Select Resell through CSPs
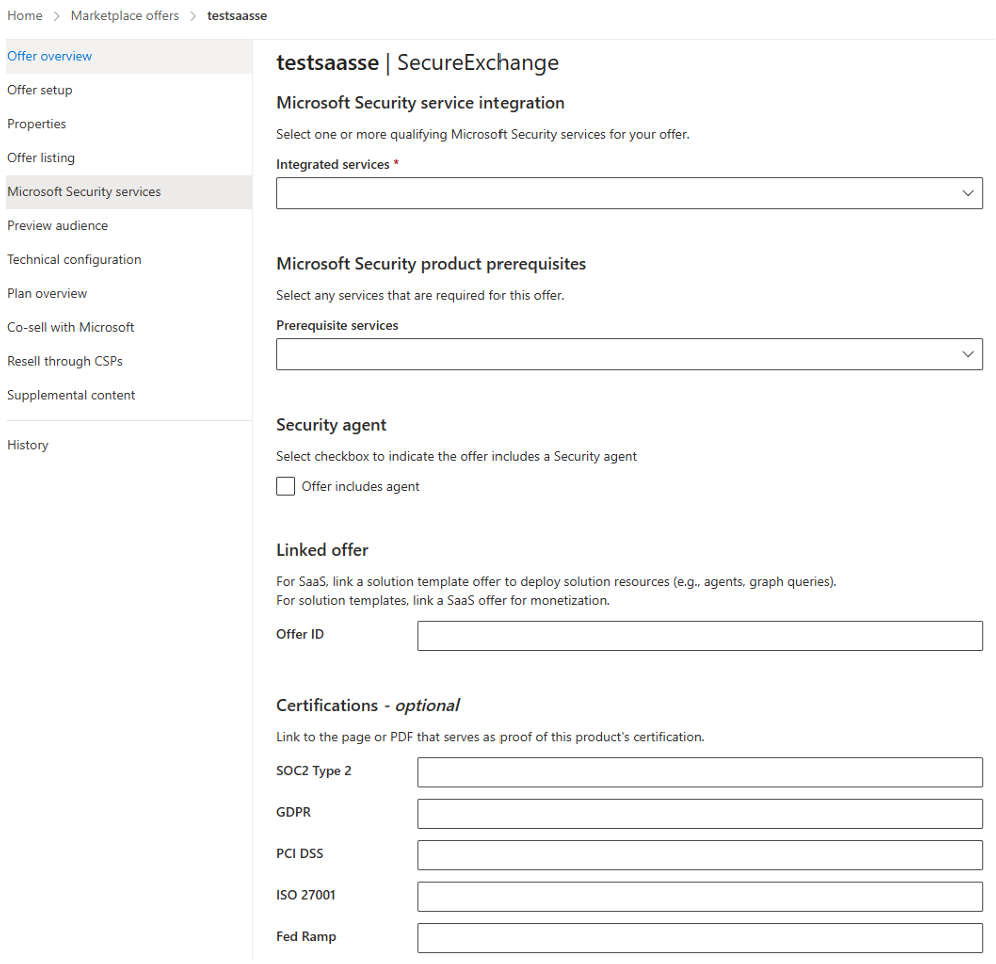This screenshot has width=996, height=964. tap(64, 361)
